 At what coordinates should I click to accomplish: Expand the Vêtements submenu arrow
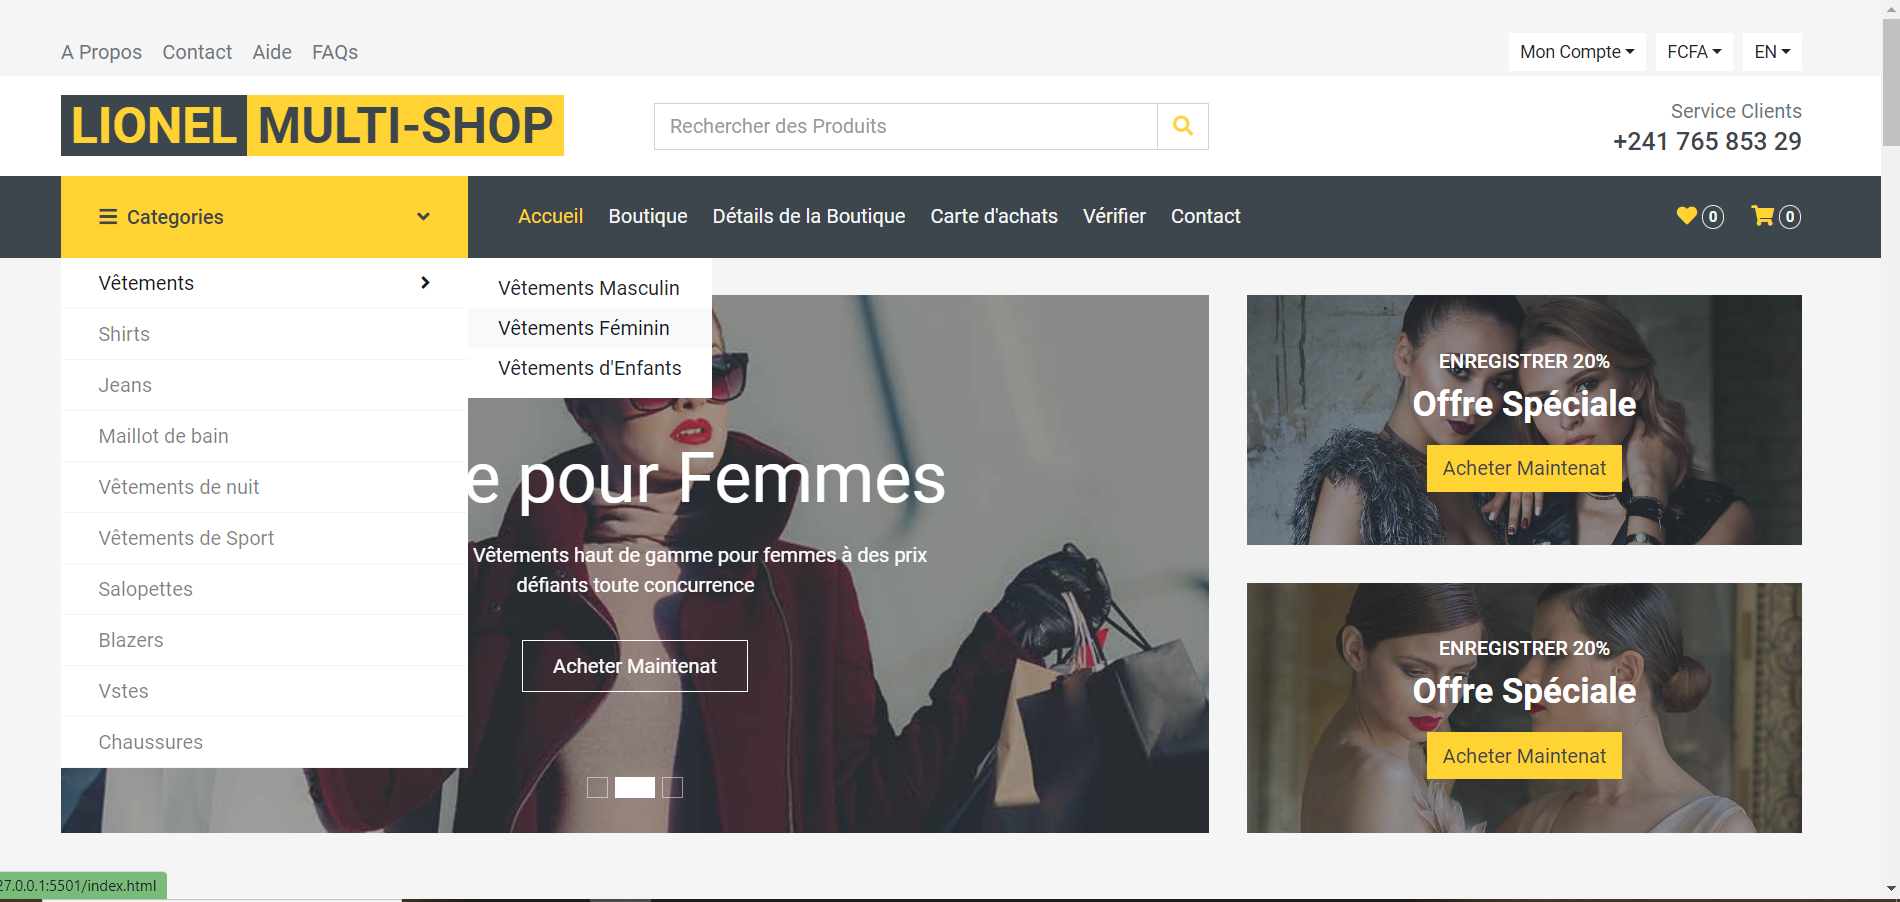425,283
